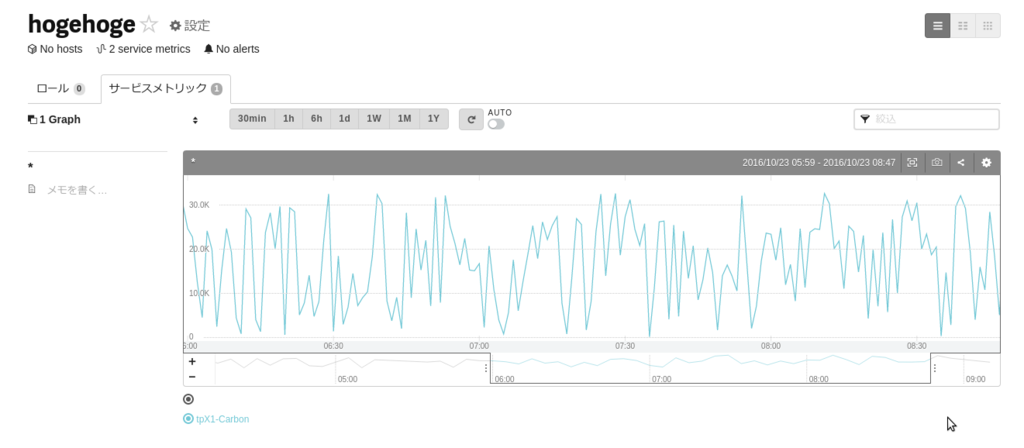Image resolution: width=1024 pixels, height=448 pixels.
Task: Toggle the tpX1-Carbon series
Action: [217, 419]
